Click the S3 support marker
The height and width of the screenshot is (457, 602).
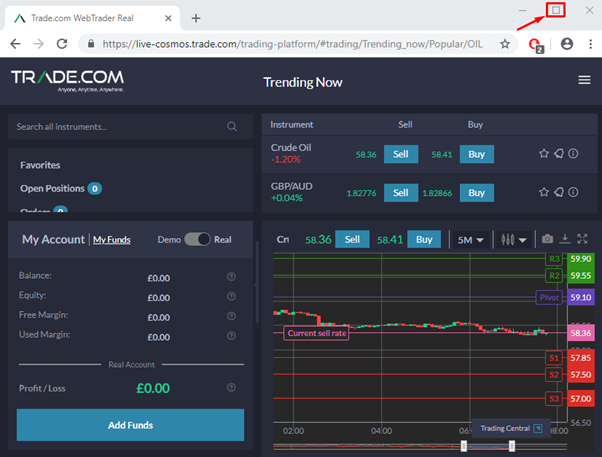coord(554,399)
